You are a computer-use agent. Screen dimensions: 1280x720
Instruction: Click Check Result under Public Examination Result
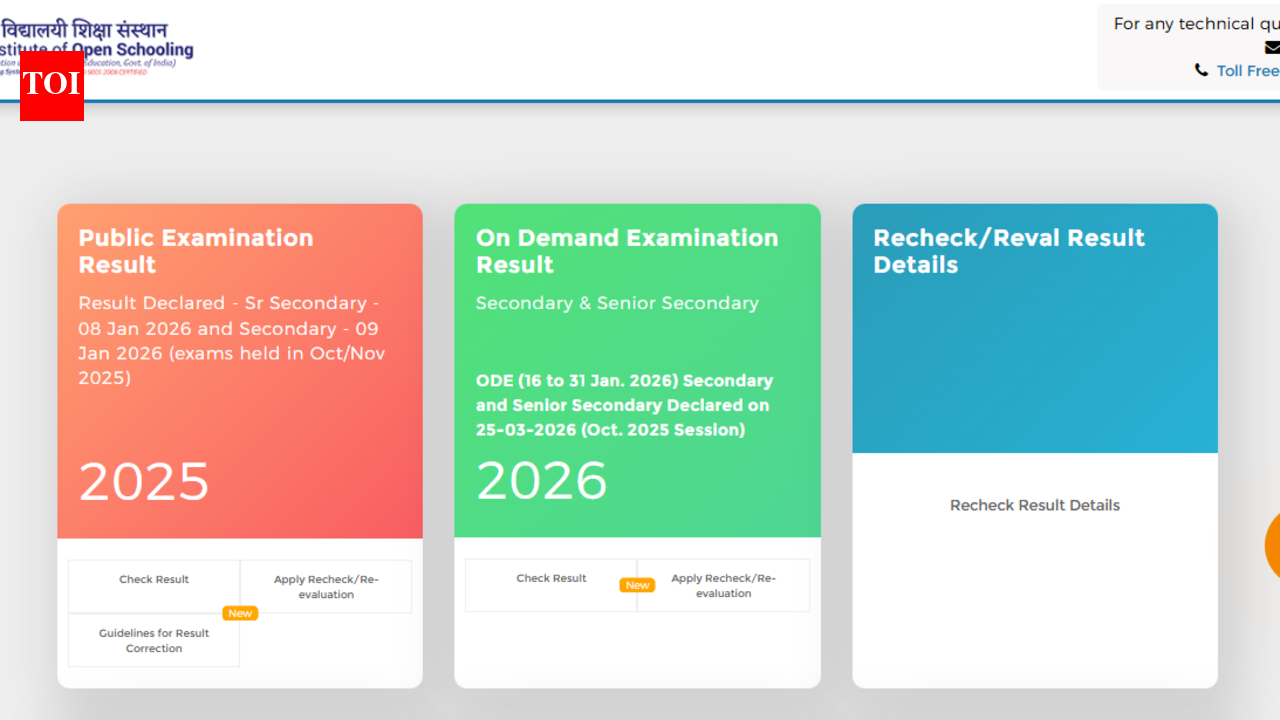(x=153, y=579)
